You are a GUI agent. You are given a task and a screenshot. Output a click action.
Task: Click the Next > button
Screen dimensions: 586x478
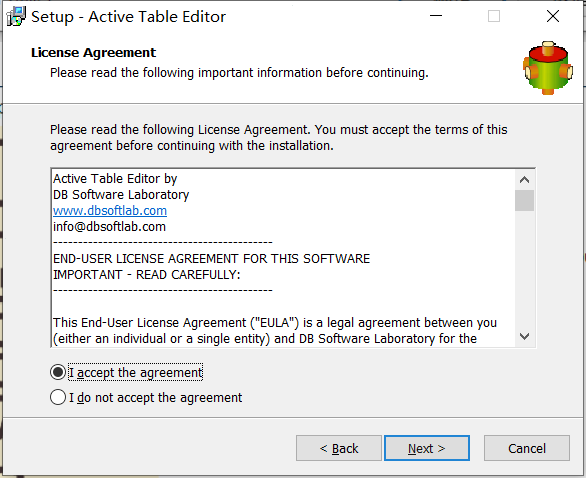tap(427, 448)
